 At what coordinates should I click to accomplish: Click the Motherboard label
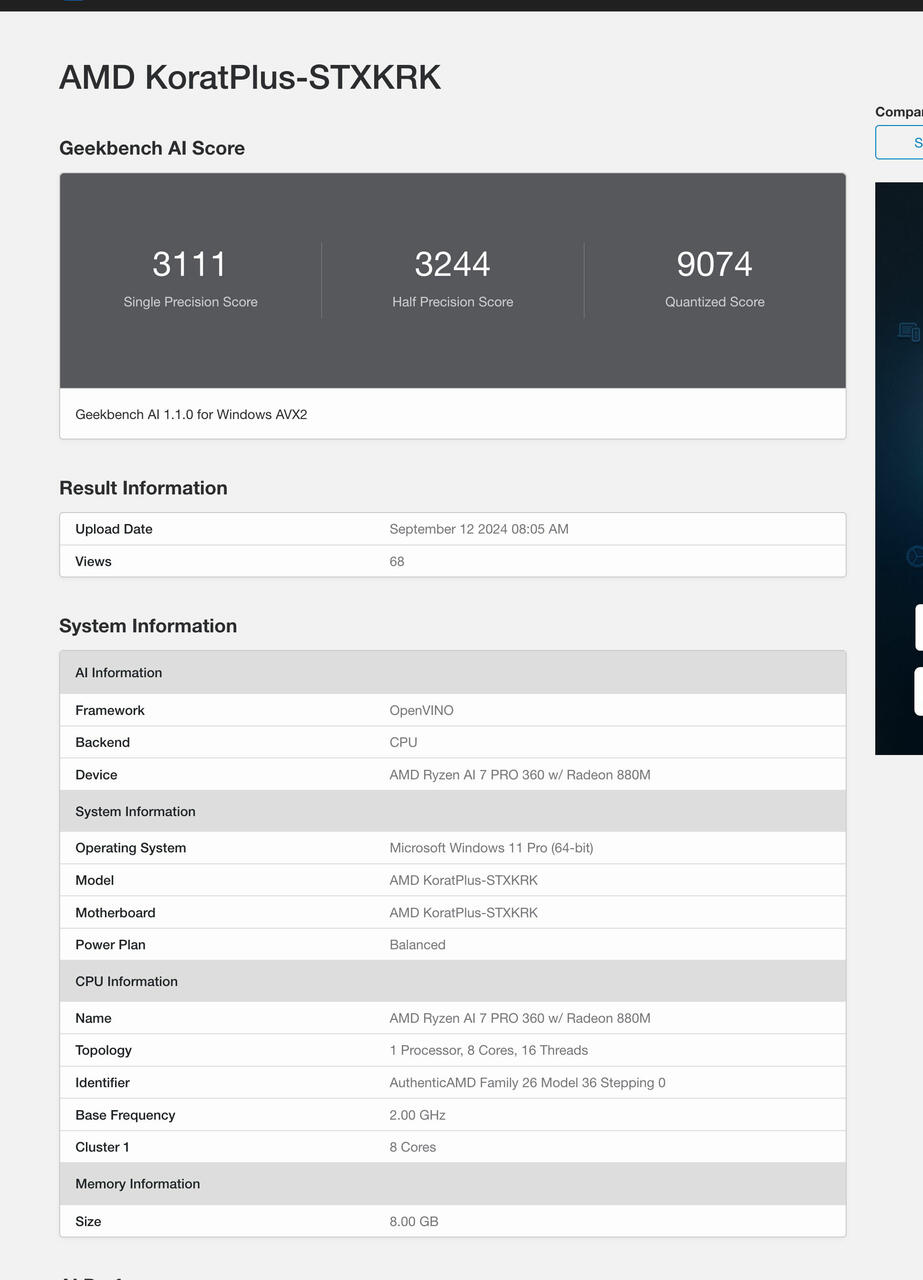(x=115, y=912)
